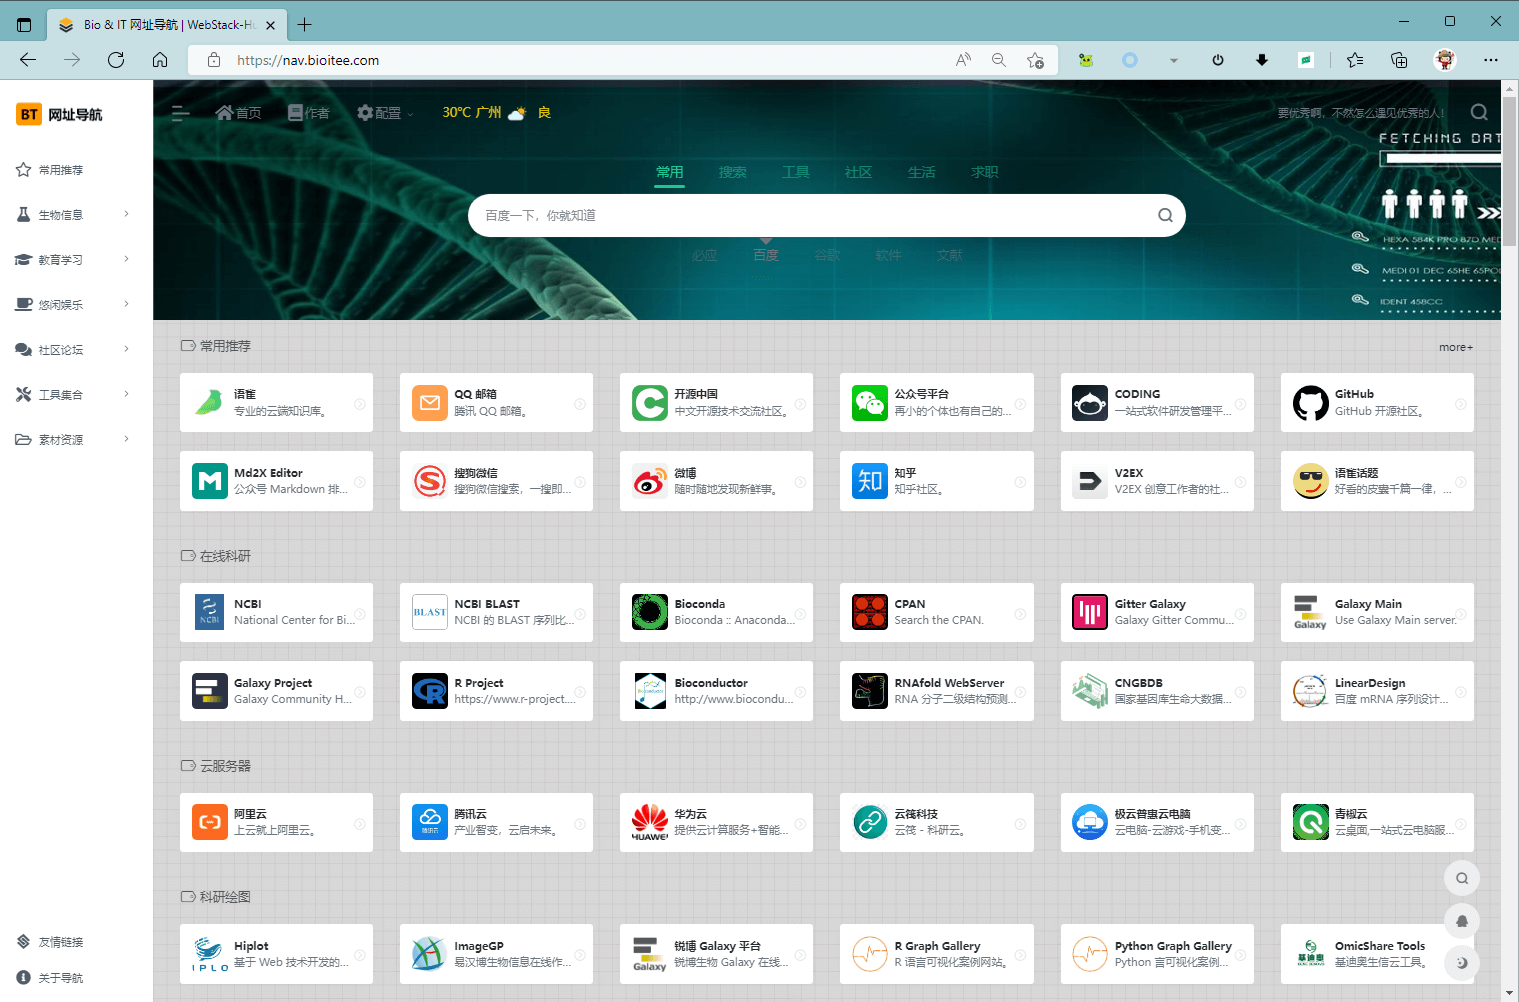Select the 生活 search tab
The height and width of the screenshot is (1002, 1519).
(922, 172)
